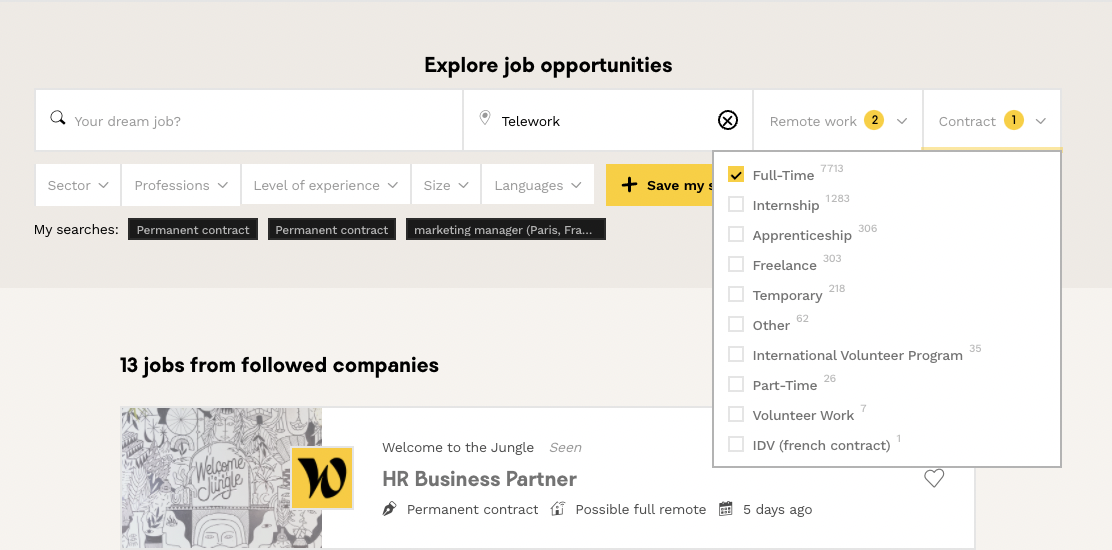
Task: Open the Level of experience dropdown
Action: click(x=325, y=185)
